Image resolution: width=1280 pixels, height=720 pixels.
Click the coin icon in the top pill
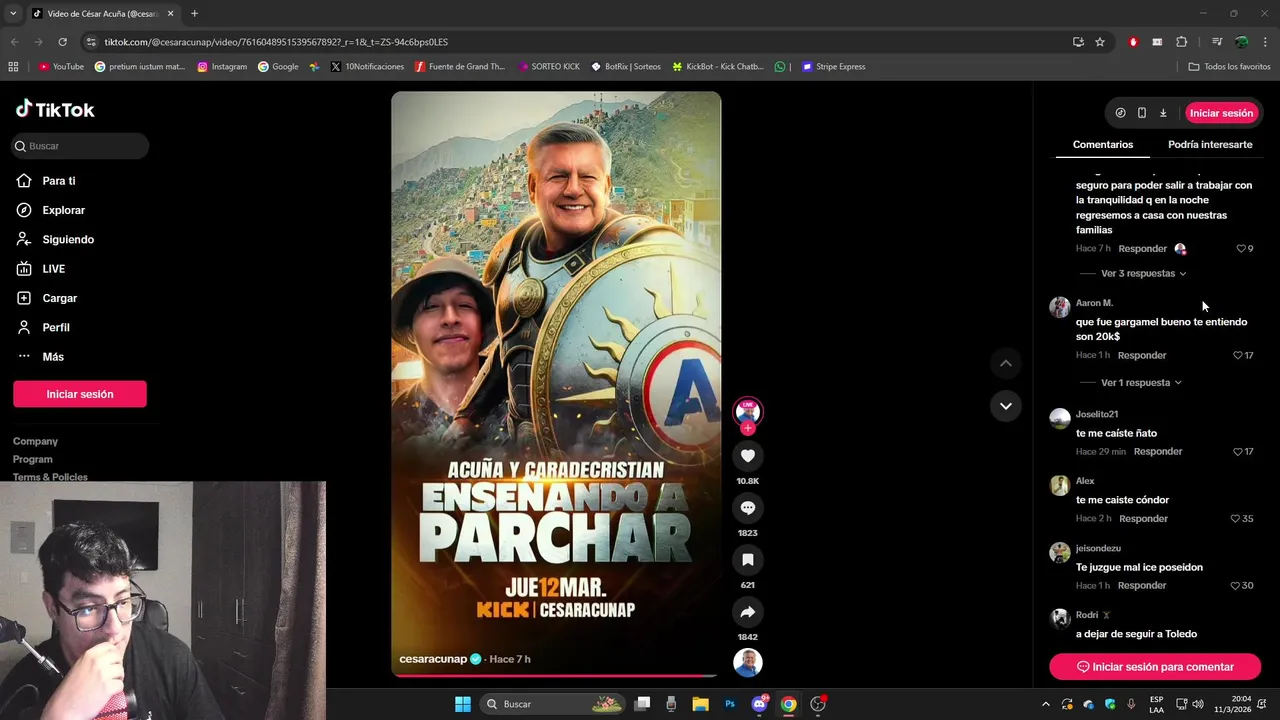click(1120, 113)
